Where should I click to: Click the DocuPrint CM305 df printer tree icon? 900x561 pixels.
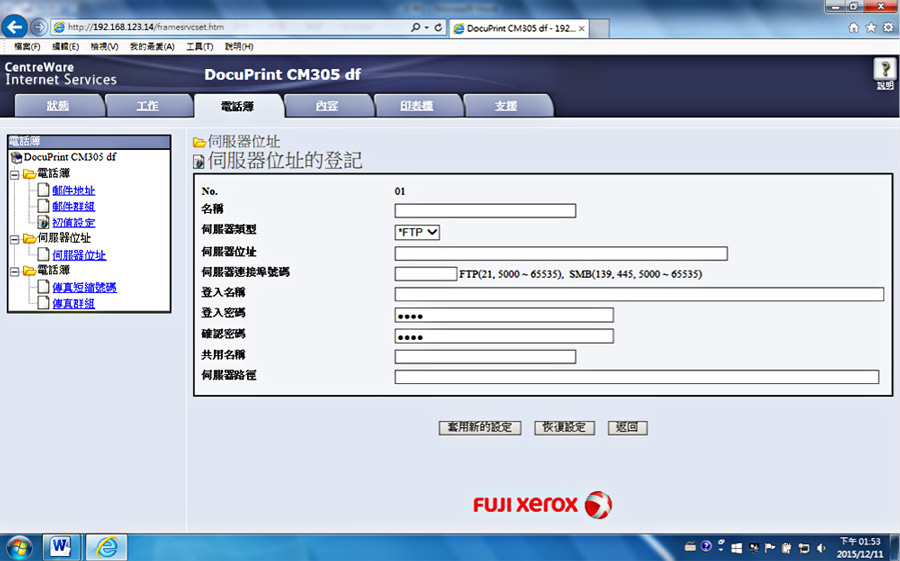[17, 157]
